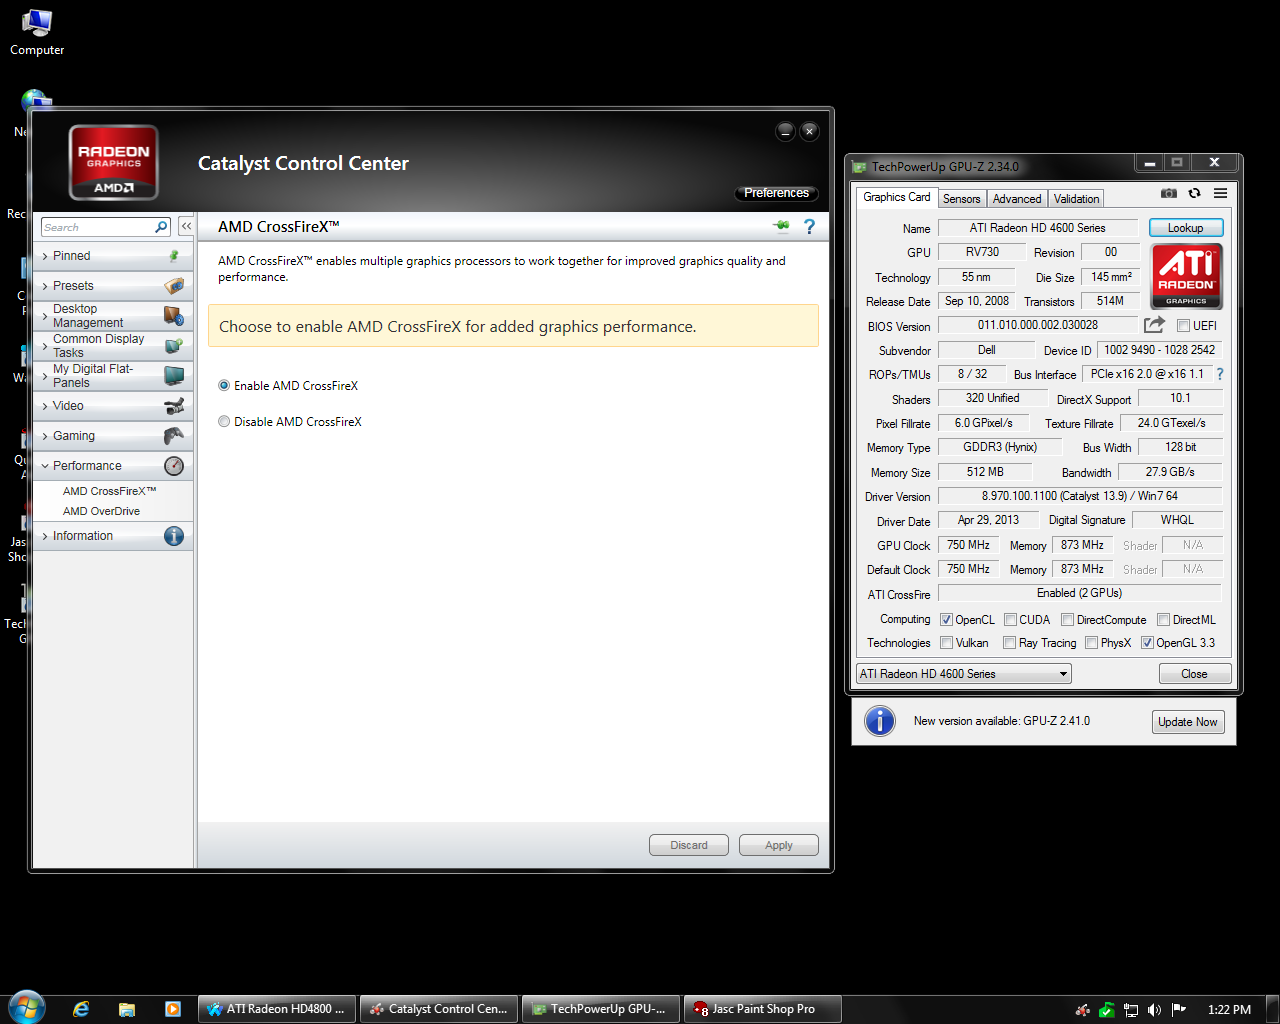Expand the Pinned section in Catalyst sidebar
This screenshot has width=1280, height=1024.
[113, 256]
